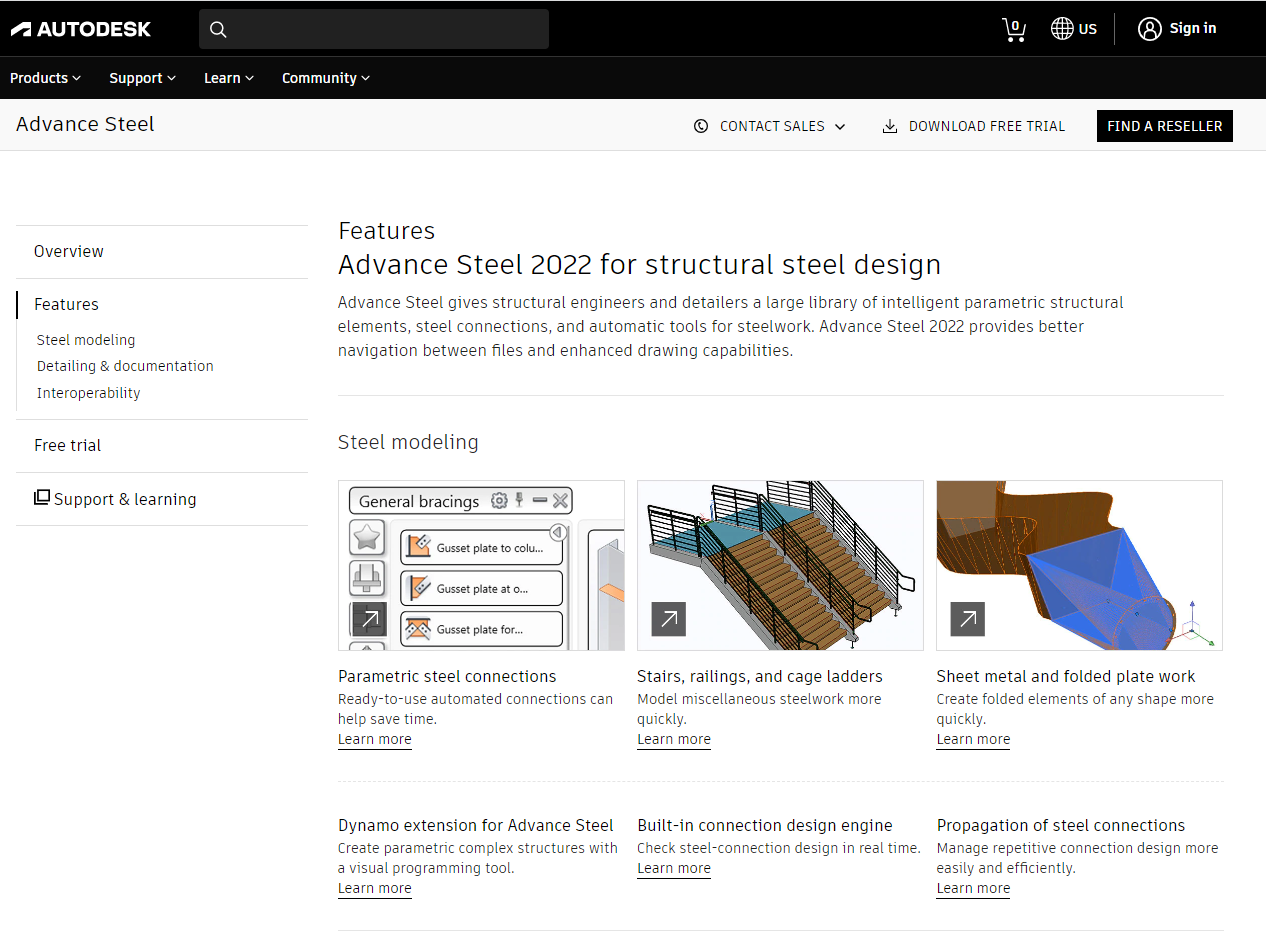Click the download icon beside Download Free Trial
The width and height of the screenshot is (1266, 937).
(889, 125)
